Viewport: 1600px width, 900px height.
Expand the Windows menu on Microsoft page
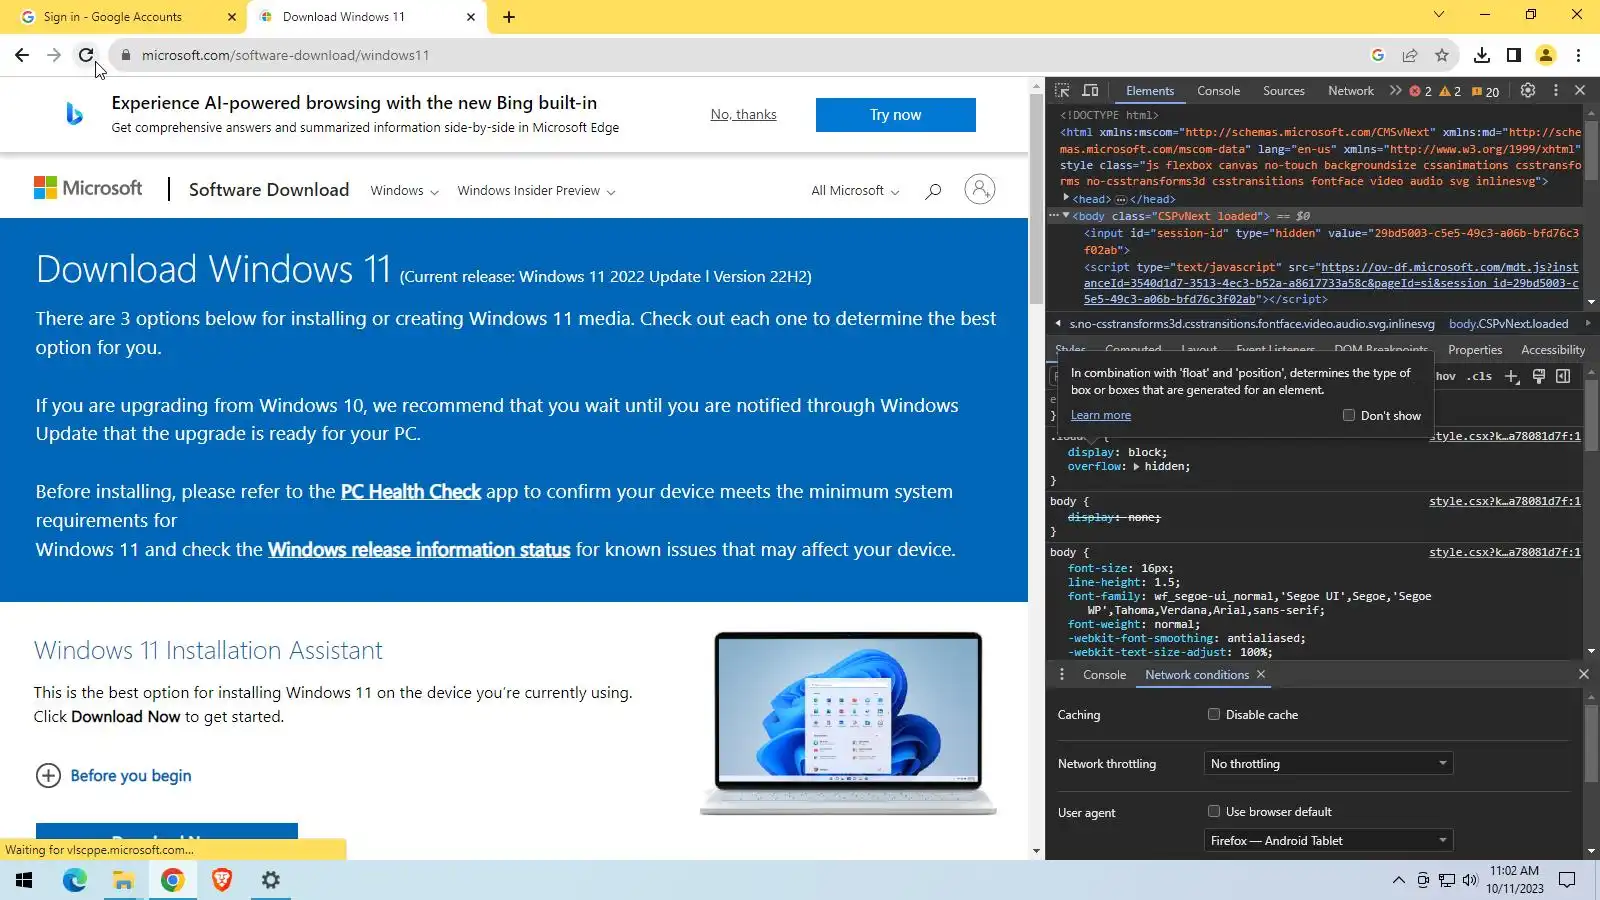coord(404,190)
